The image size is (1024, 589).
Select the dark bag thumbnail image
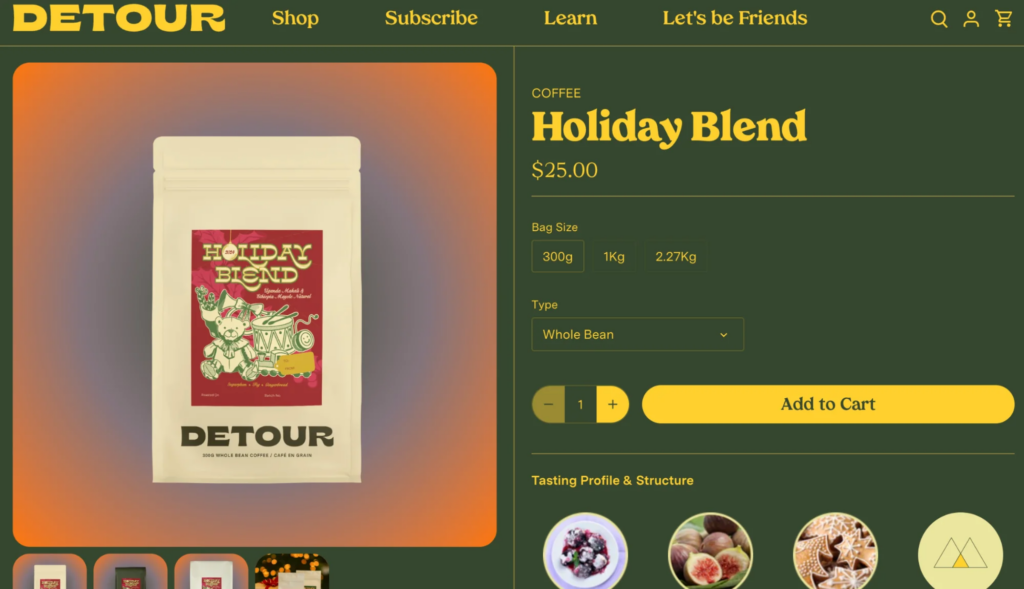point(131,571)
